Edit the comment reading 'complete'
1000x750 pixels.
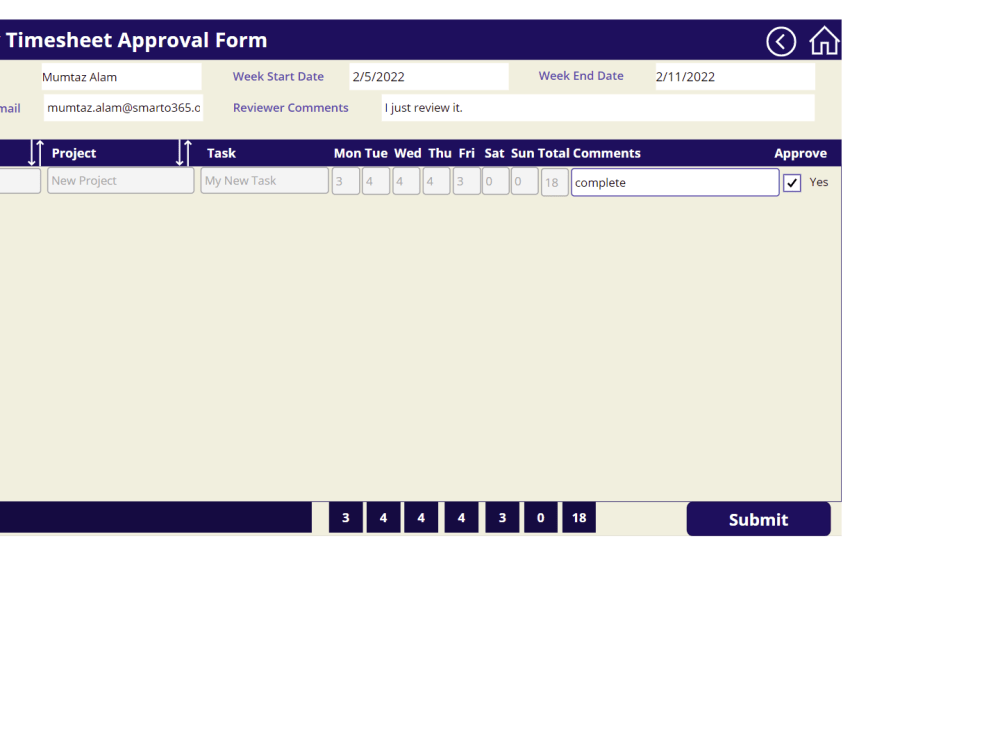pyautogui.click(x=674, y=182)
